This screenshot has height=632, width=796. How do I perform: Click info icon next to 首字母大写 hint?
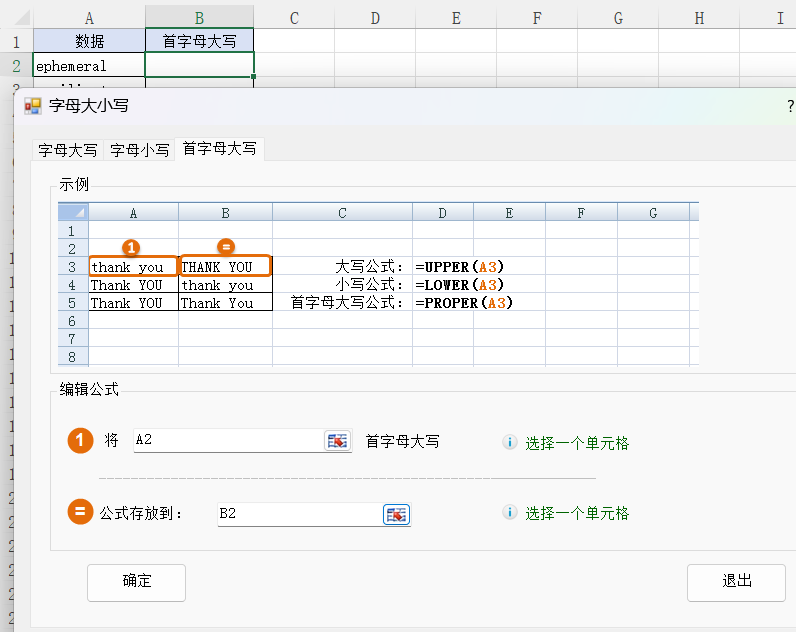tap(510, 442)
